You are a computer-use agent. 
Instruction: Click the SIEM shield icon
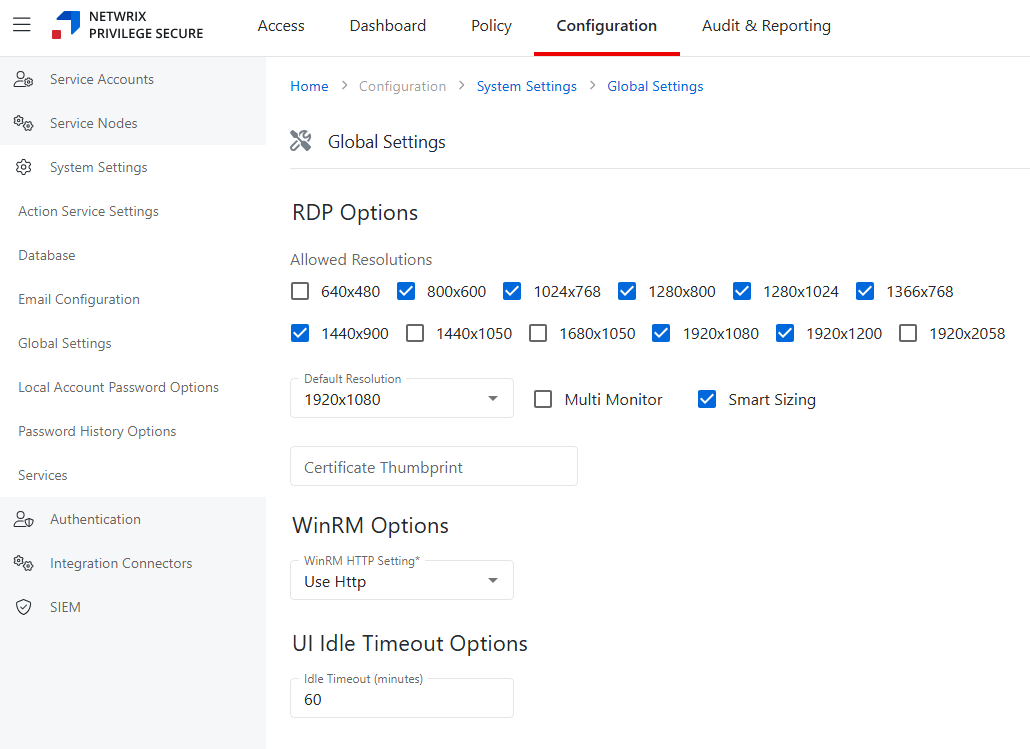point(24,608)
